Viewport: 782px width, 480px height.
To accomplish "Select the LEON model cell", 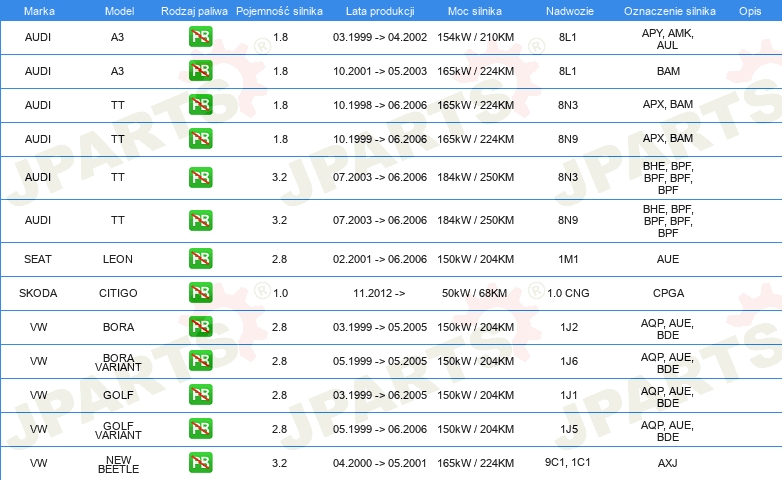I will click(x=118, y=259).
